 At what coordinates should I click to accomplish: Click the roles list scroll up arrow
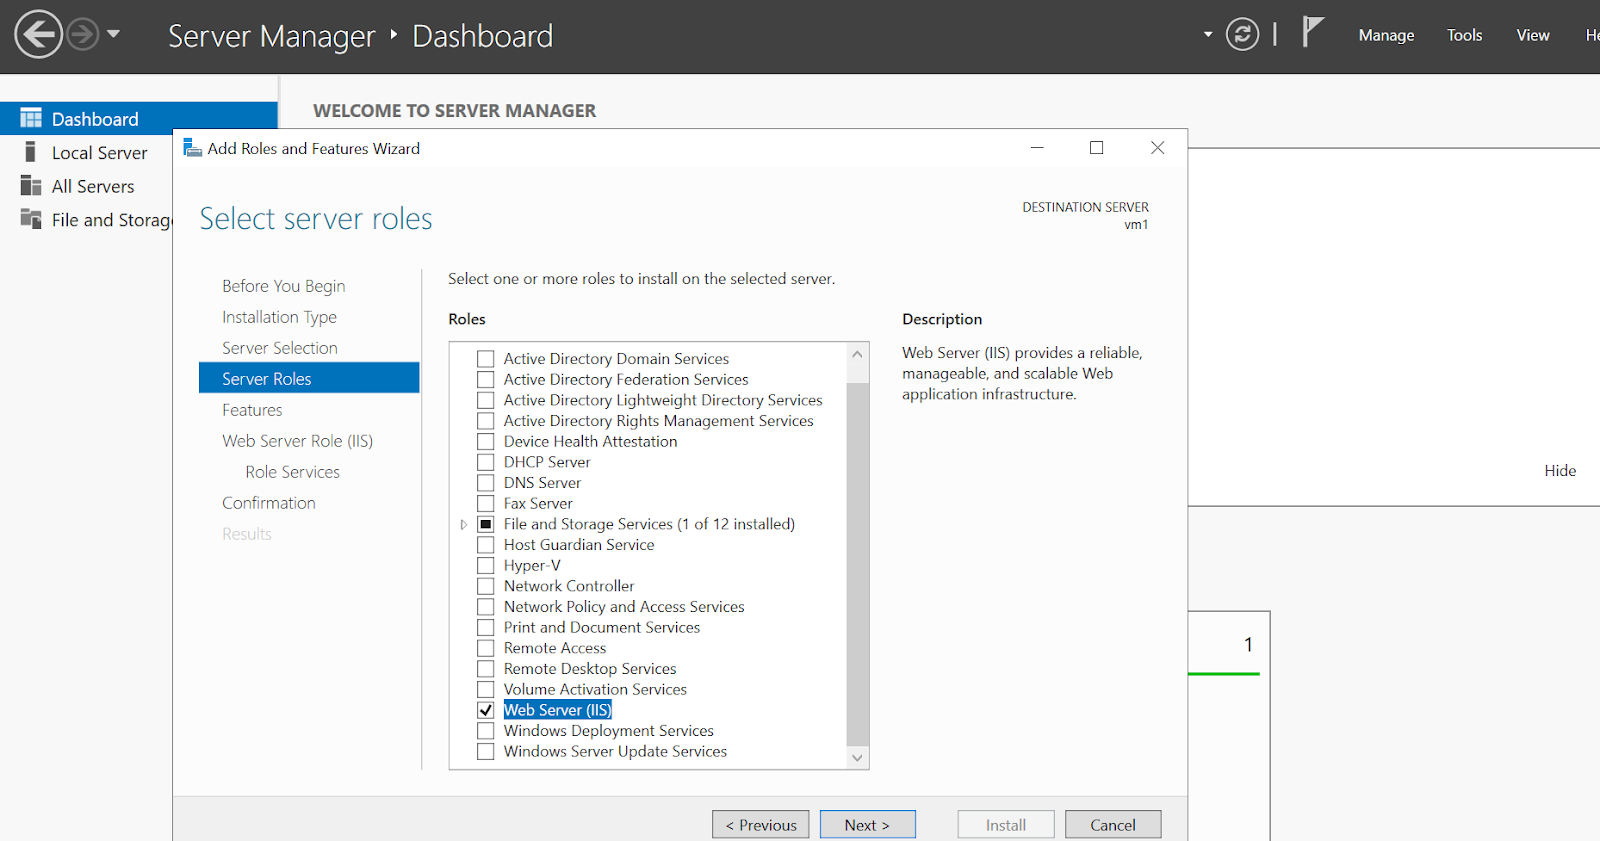tap(857, 354)
